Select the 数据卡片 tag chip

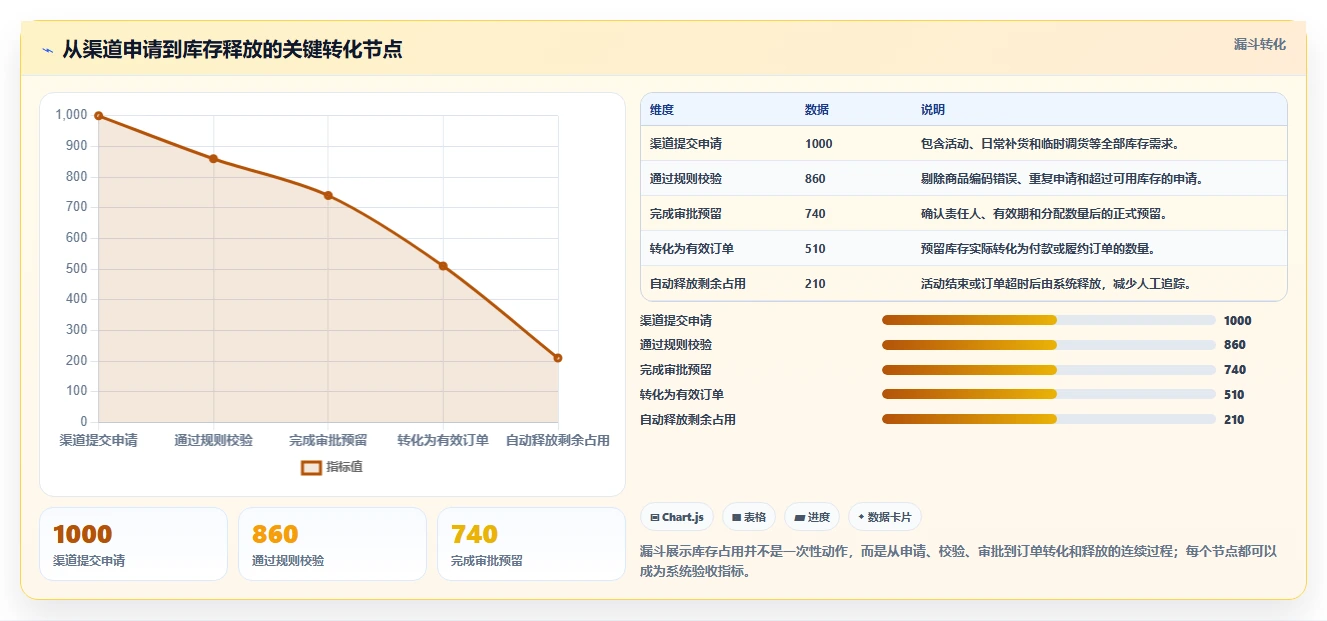(884, 517)
